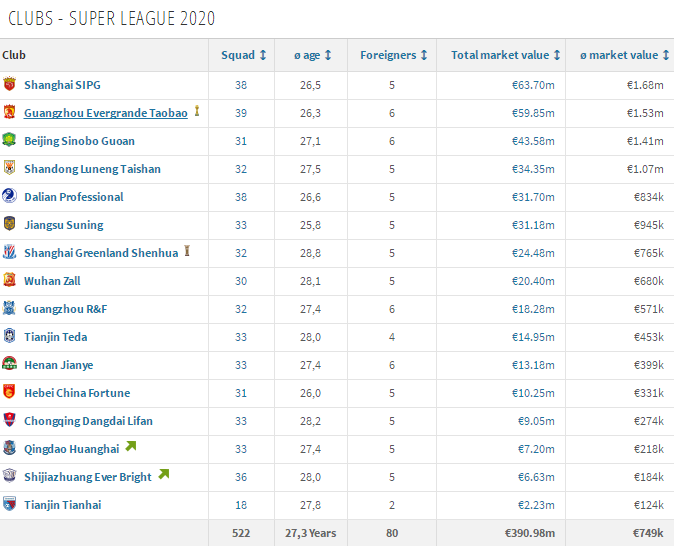The image size is (674, 546).
Task: Sort by Total market value header
Action: [505, 55]
